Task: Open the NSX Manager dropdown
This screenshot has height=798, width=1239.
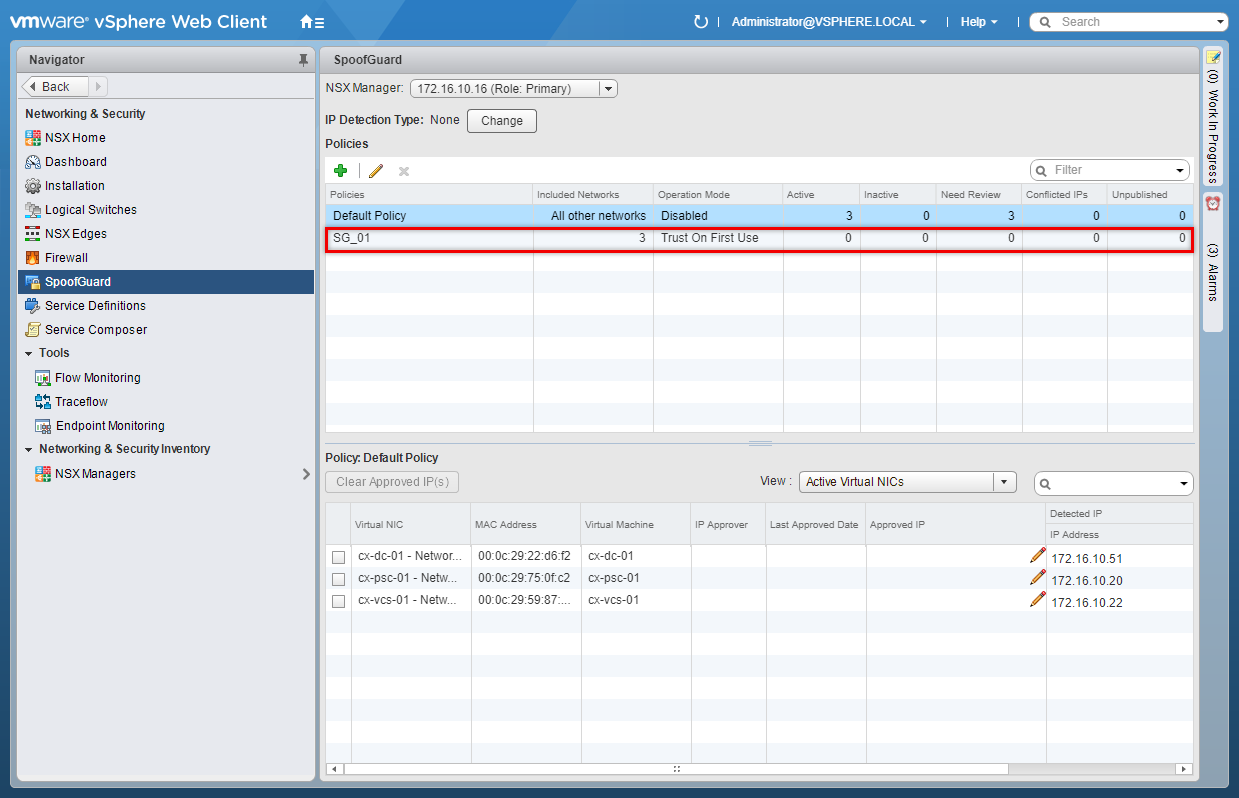Action: tap(607, 89)
